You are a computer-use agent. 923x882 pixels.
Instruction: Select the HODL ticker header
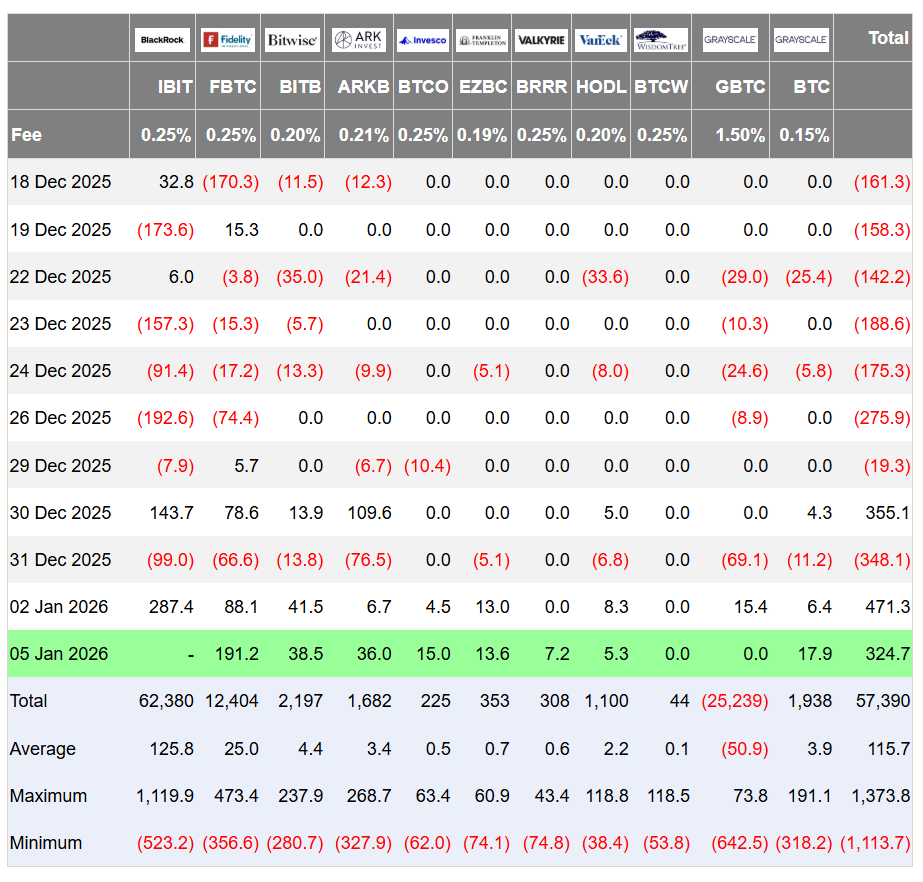601,87
